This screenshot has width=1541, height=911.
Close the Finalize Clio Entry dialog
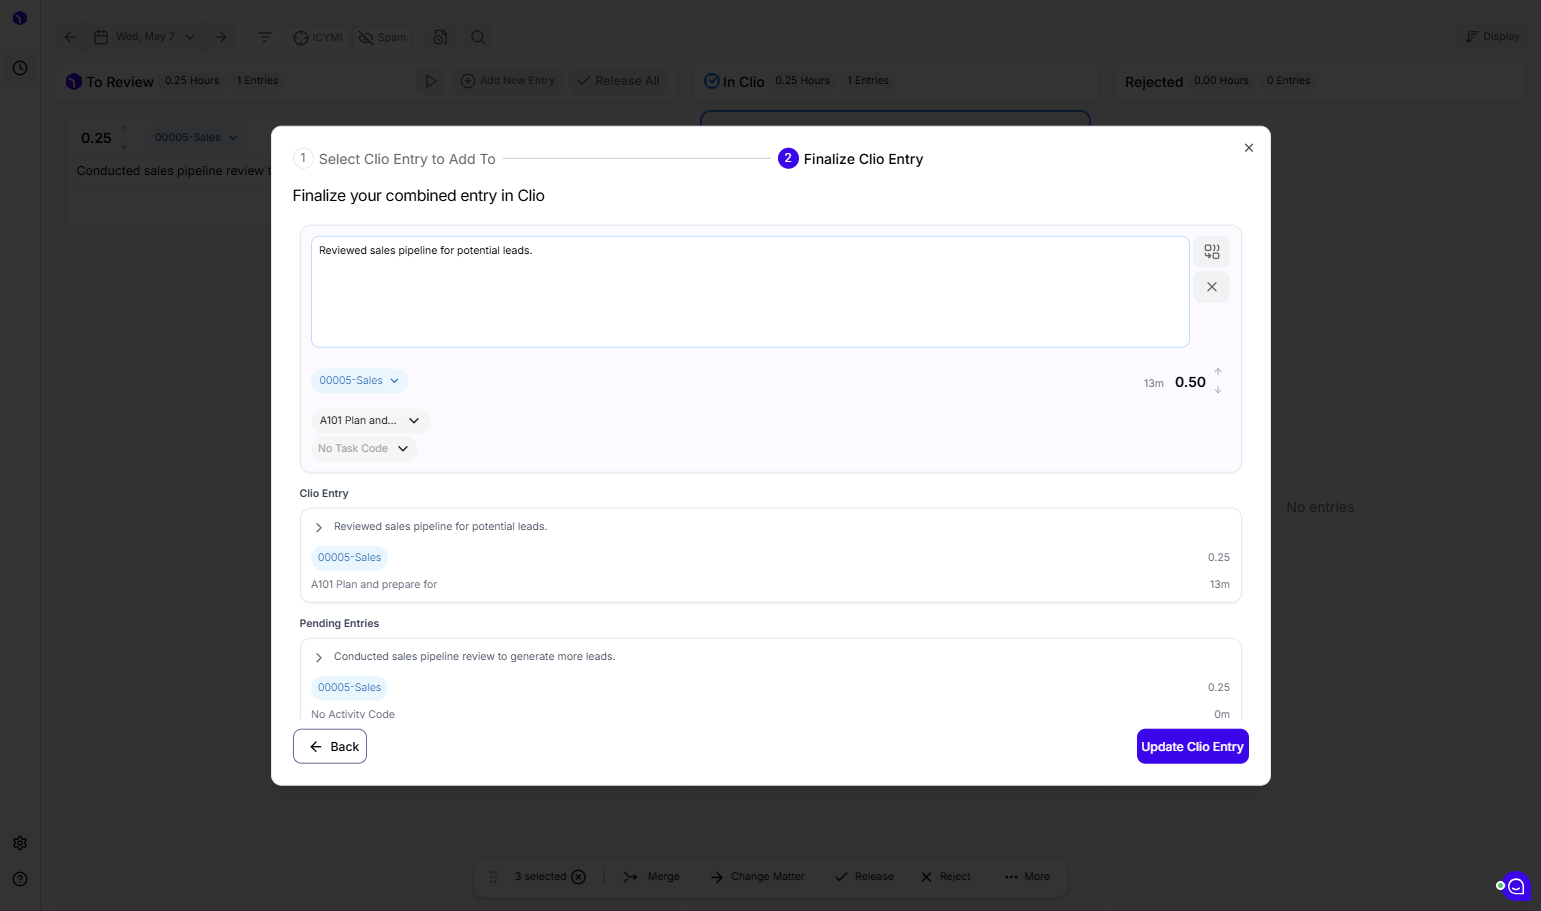click(x=1248, y=148)
